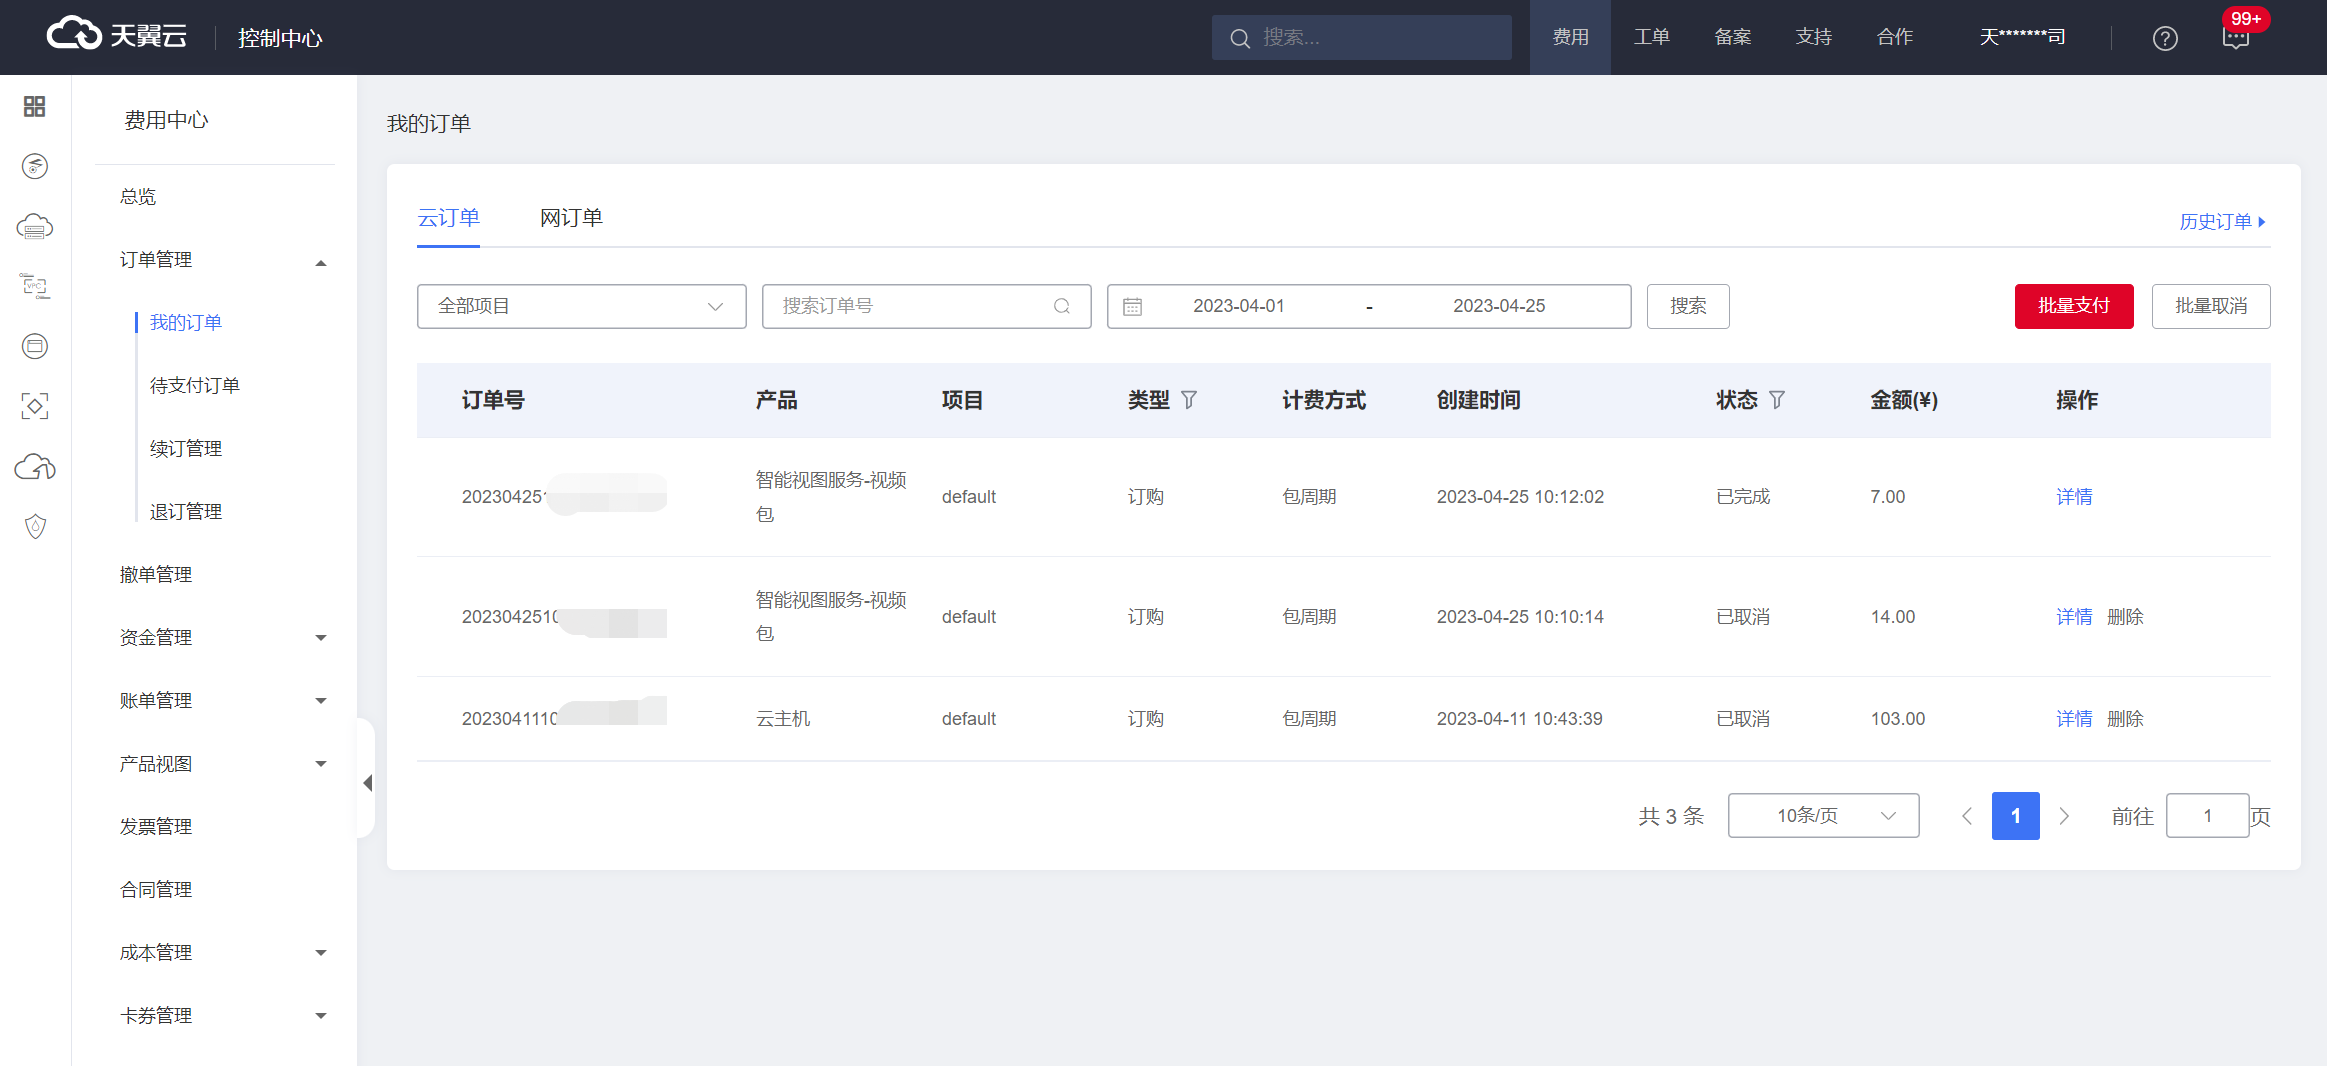
Task: Filter orders by 类型 funnel icon
Action: pos(1189,400)
